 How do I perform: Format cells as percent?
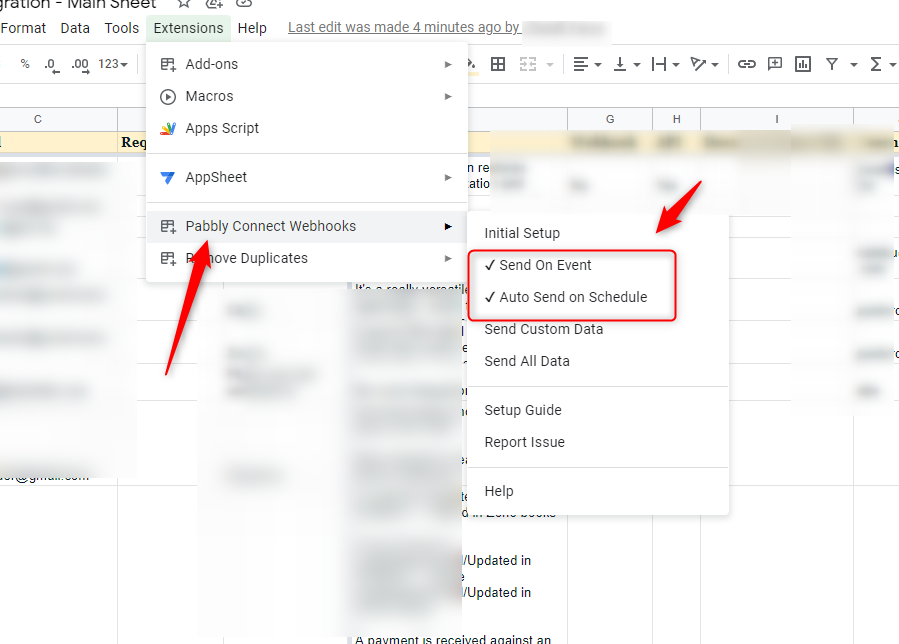25,64
